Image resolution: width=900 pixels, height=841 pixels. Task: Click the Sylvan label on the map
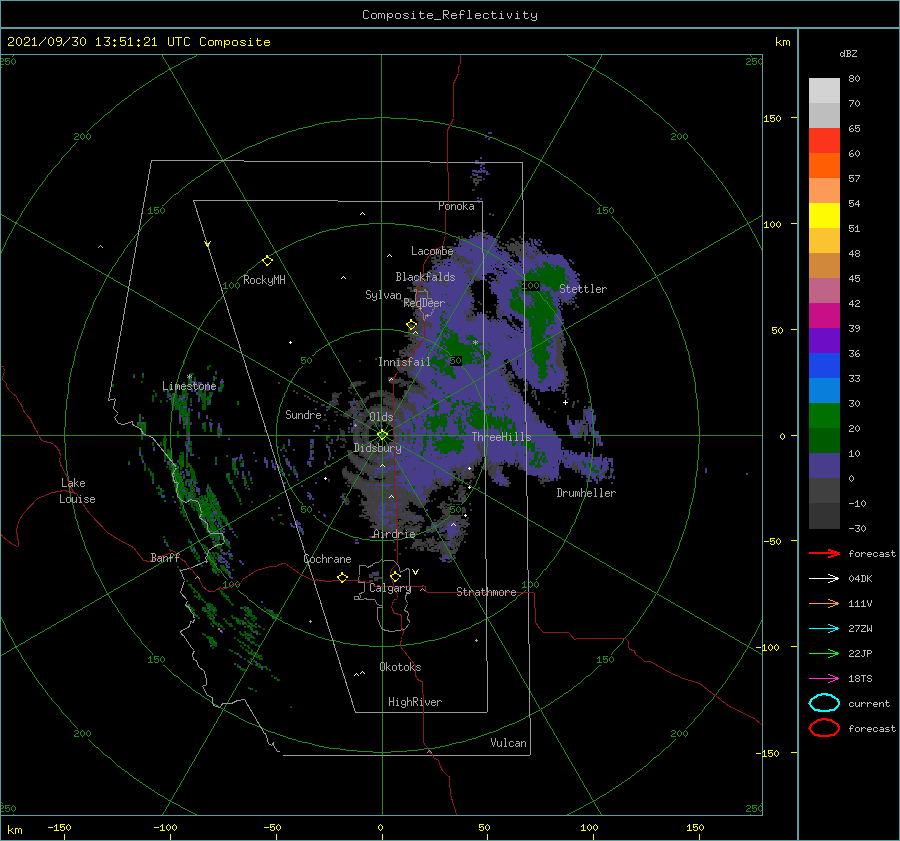(x=383, y=295)
